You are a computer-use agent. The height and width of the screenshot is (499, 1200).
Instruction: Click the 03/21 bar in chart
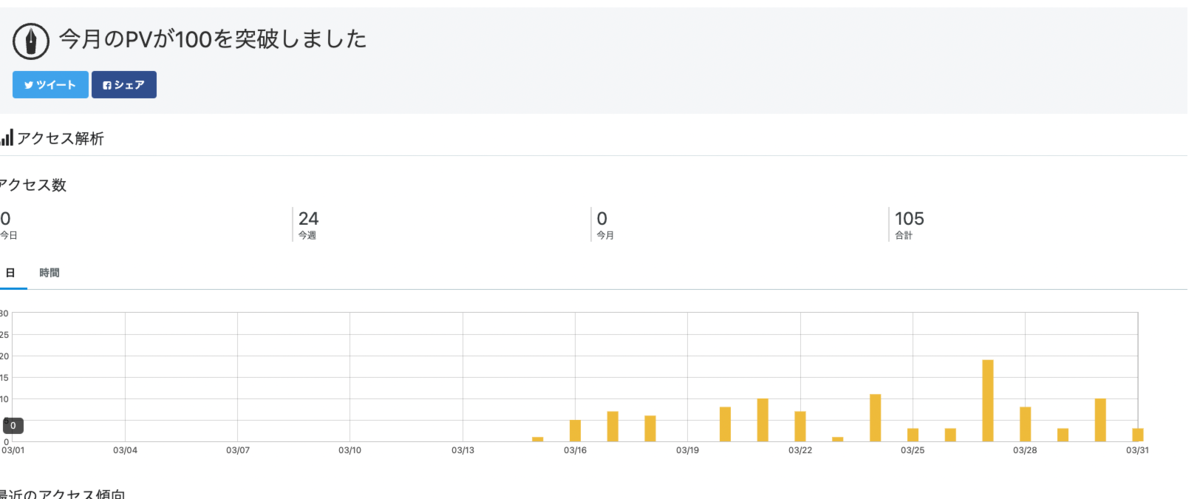click(763, 420)
